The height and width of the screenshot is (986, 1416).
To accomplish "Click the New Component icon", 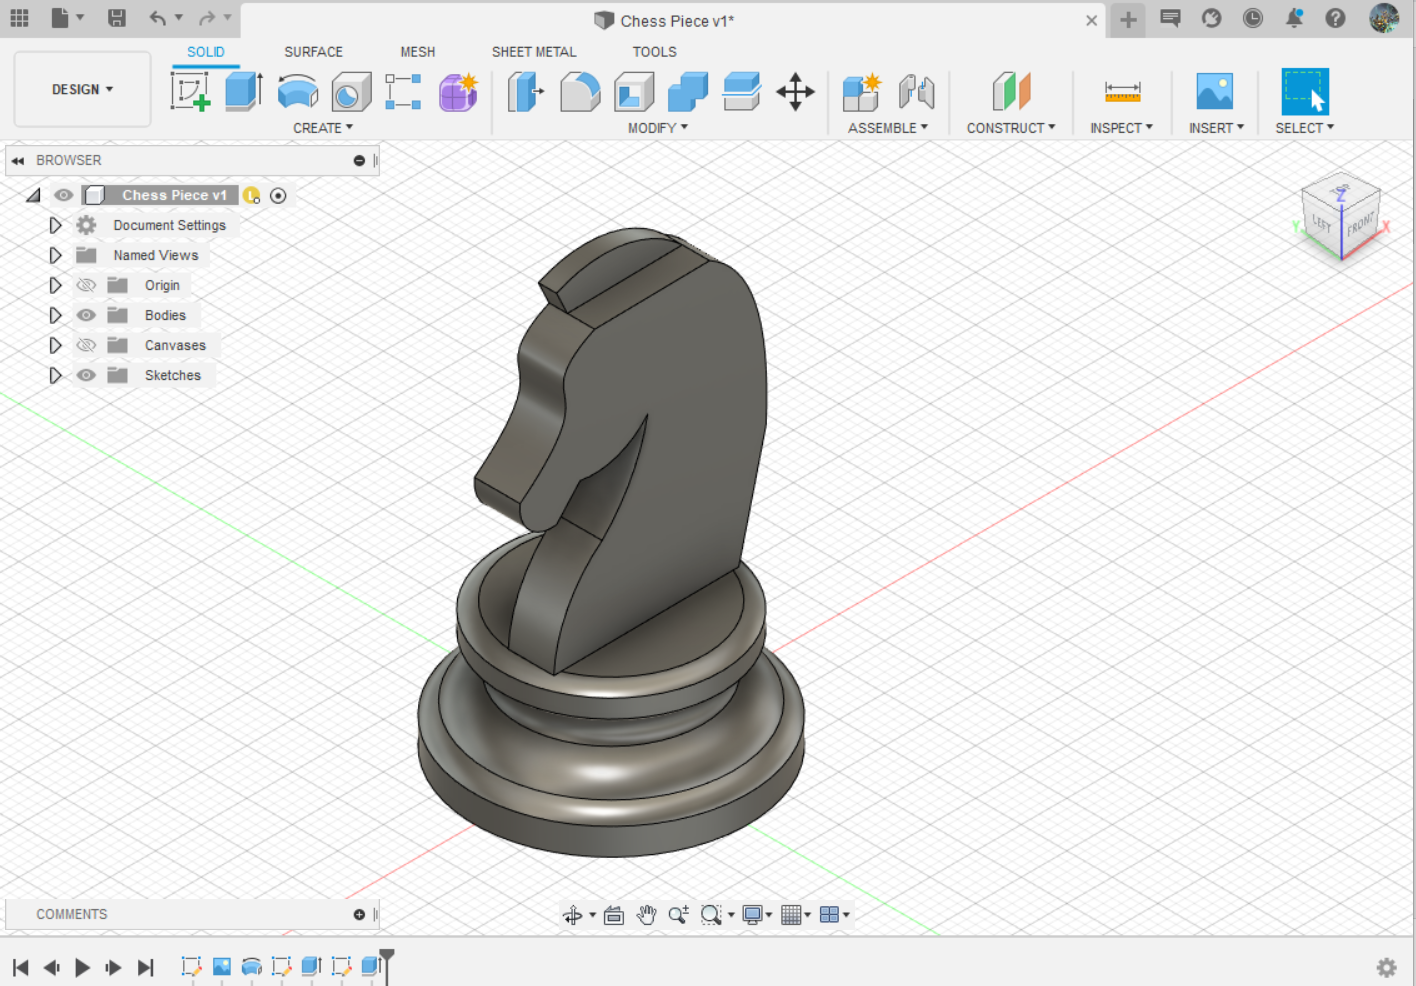I will point(861,92).
